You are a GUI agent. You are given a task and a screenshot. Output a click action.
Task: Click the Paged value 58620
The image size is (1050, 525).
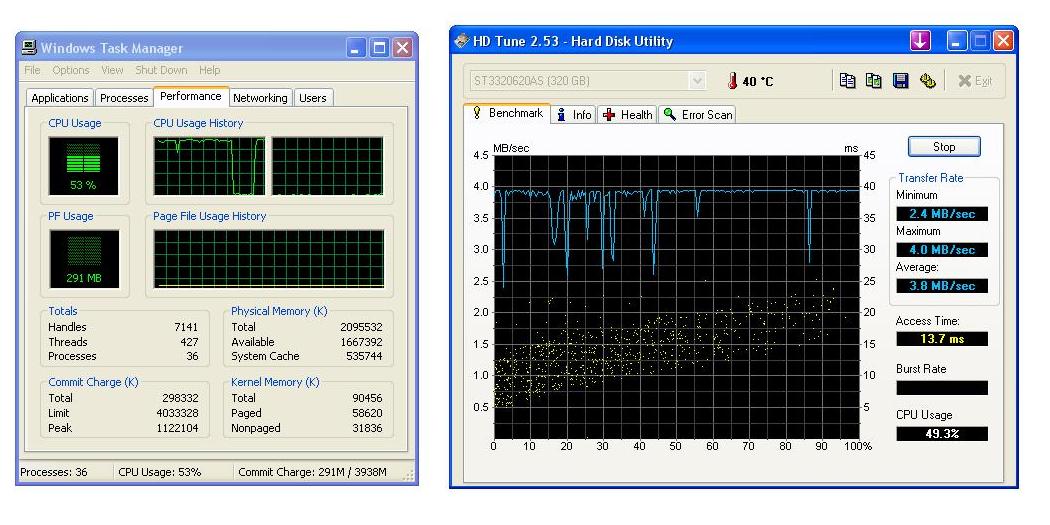click(367, 413)
